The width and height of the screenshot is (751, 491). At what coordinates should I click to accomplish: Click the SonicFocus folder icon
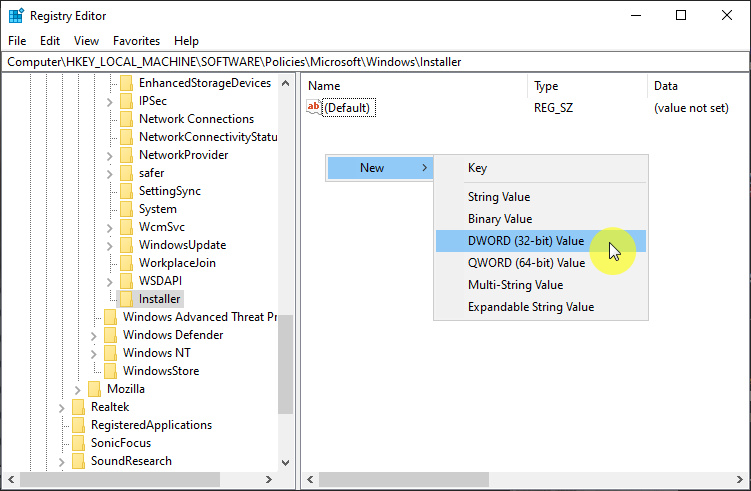point(78,443)
